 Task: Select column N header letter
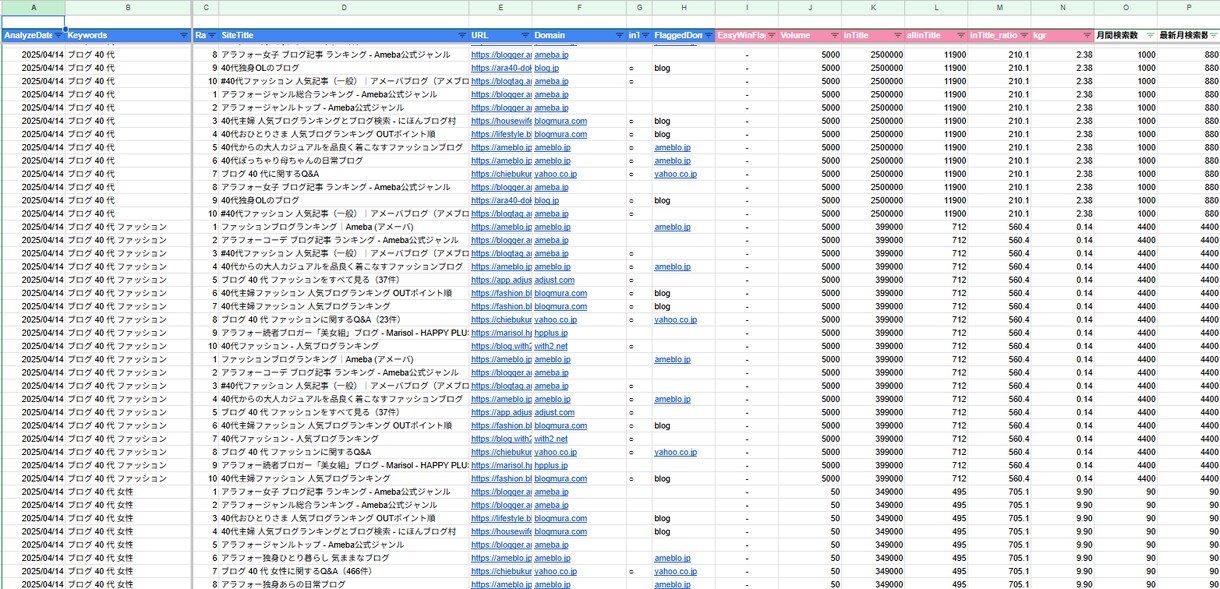(1062, 7)
